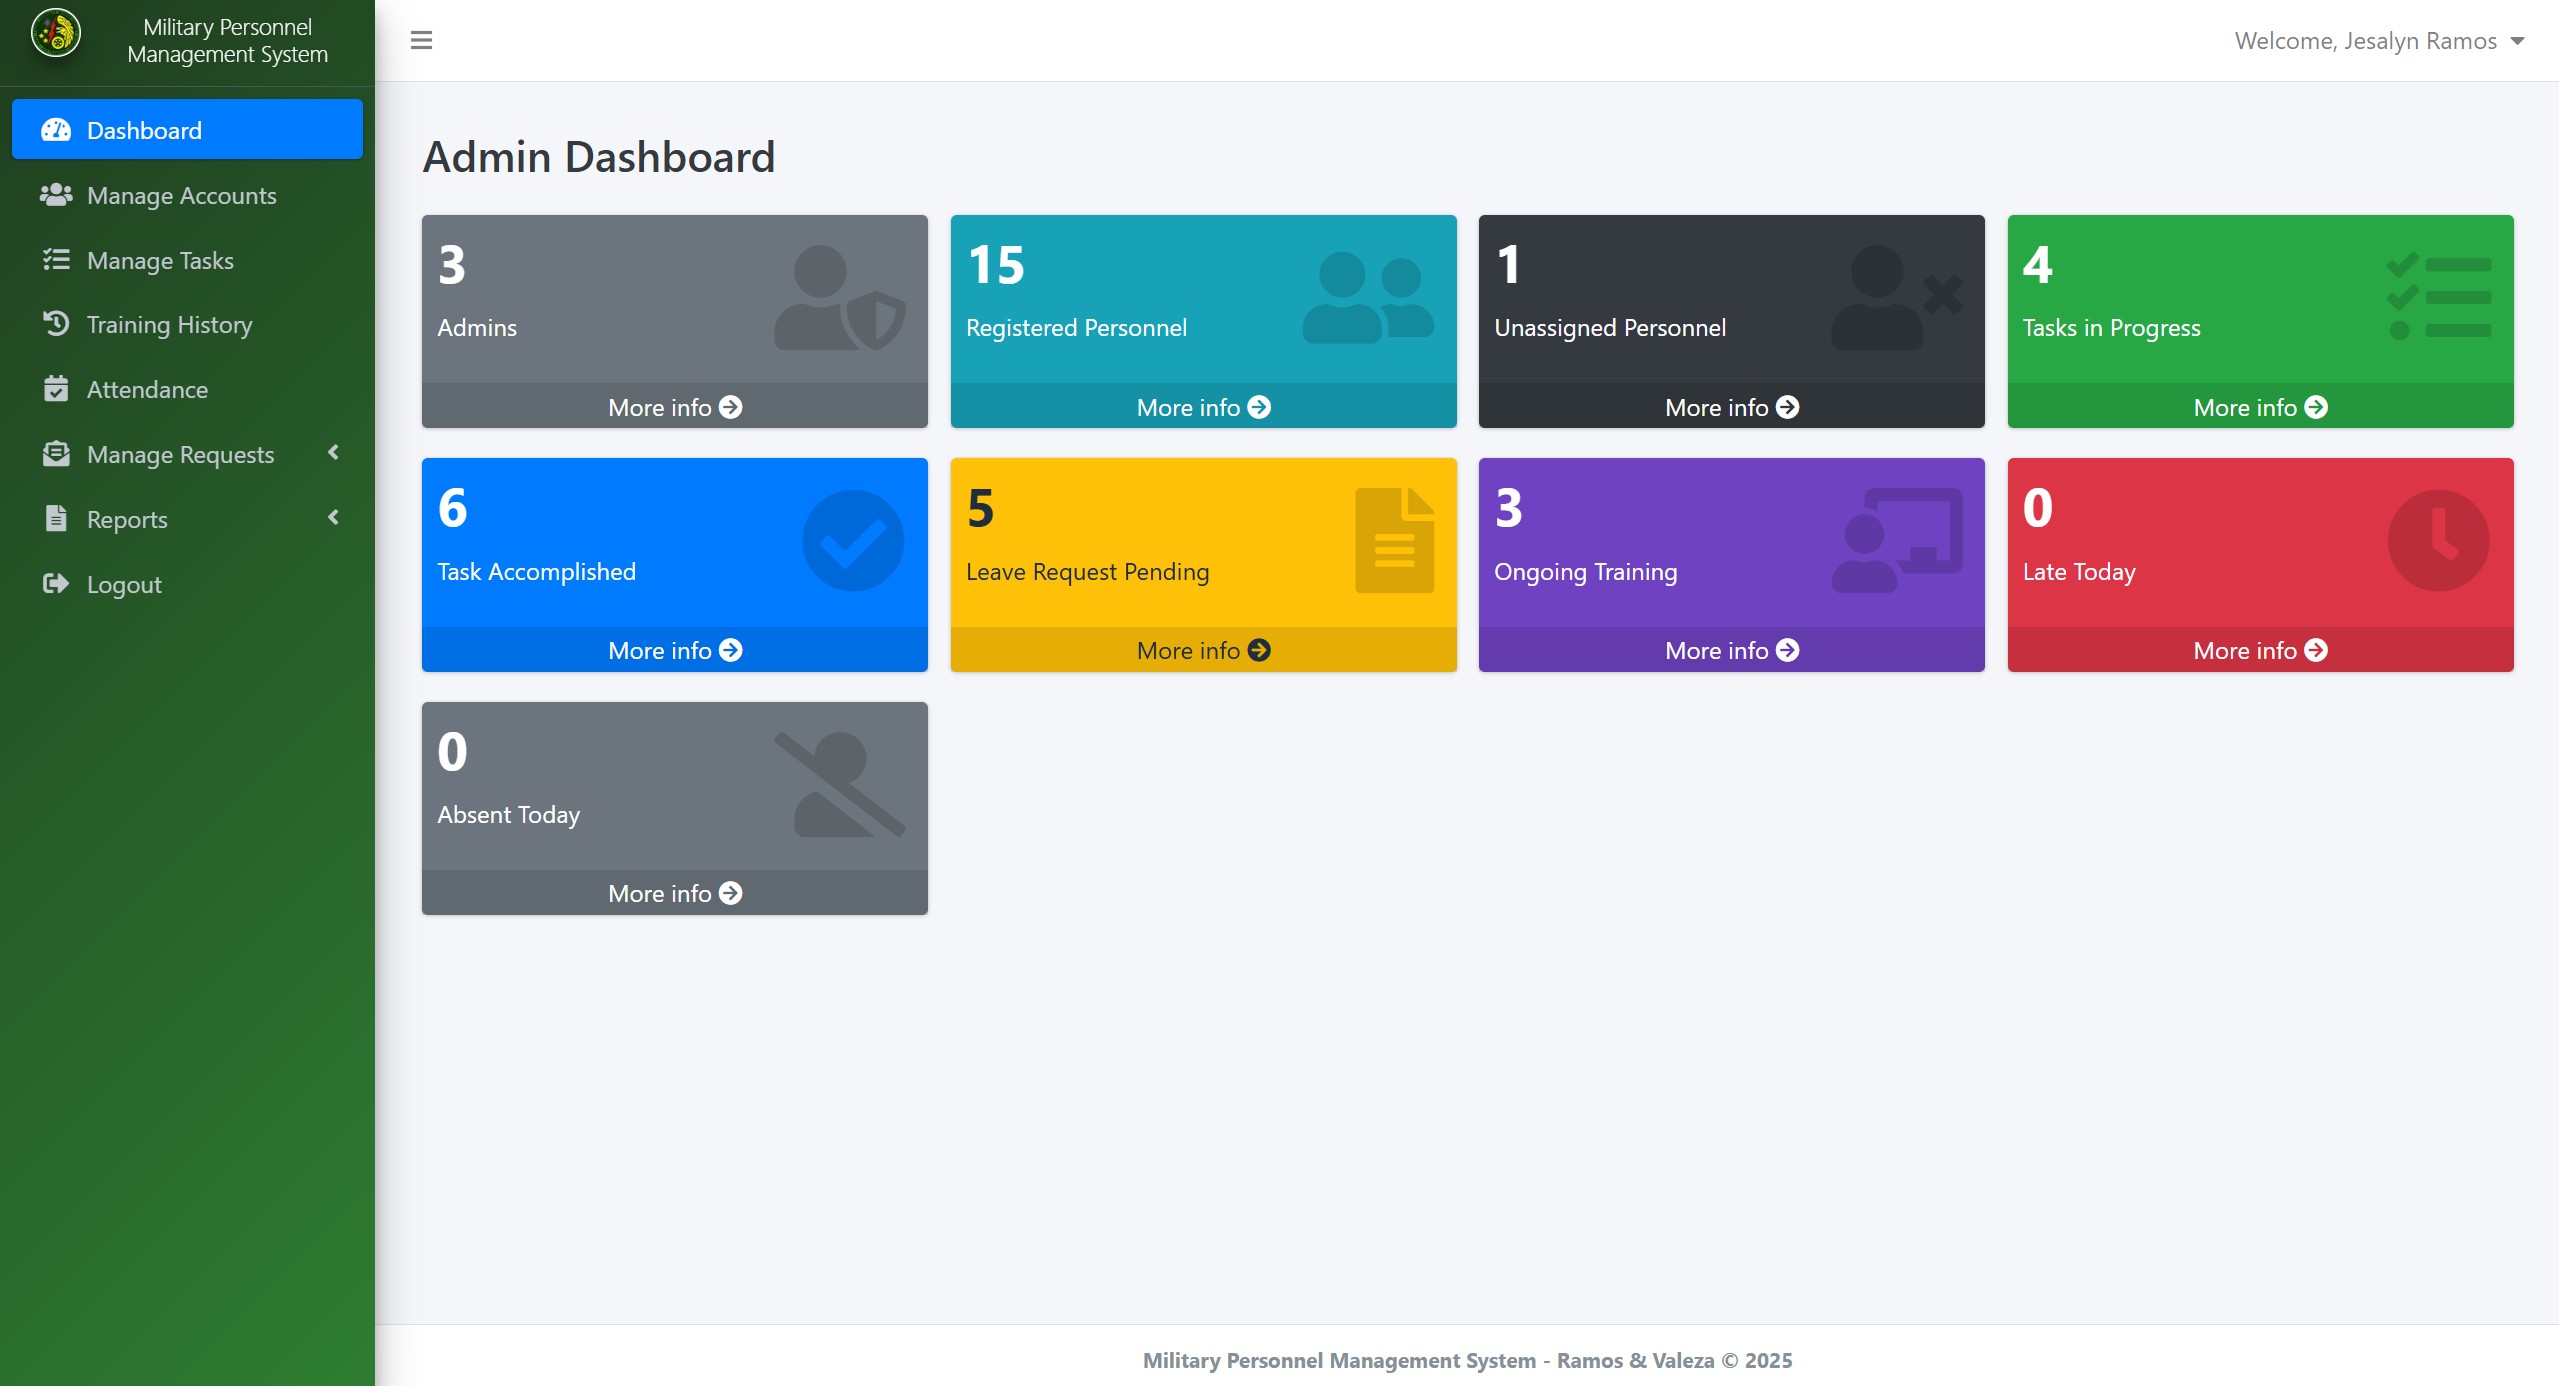
Task: Click the hamburger sidebar toggle icon
Action: pos(421,40)
